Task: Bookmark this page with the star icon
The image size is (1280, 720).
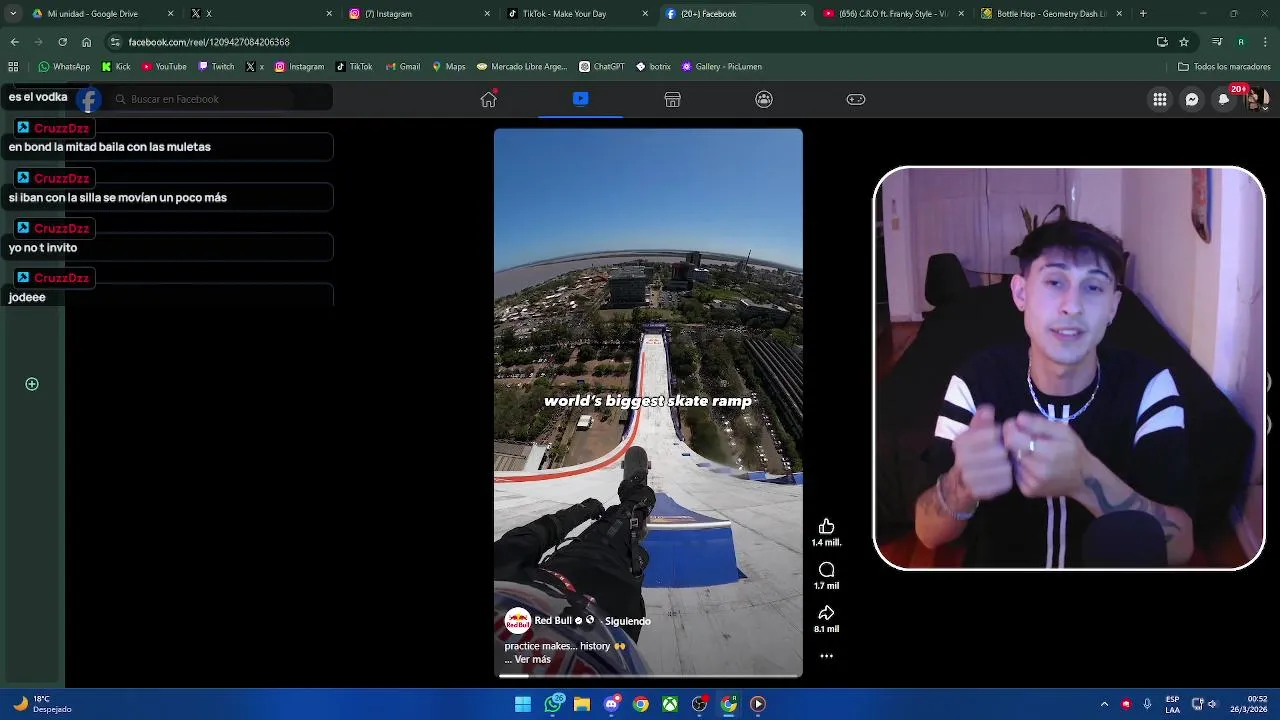Action: (1184, 42)
